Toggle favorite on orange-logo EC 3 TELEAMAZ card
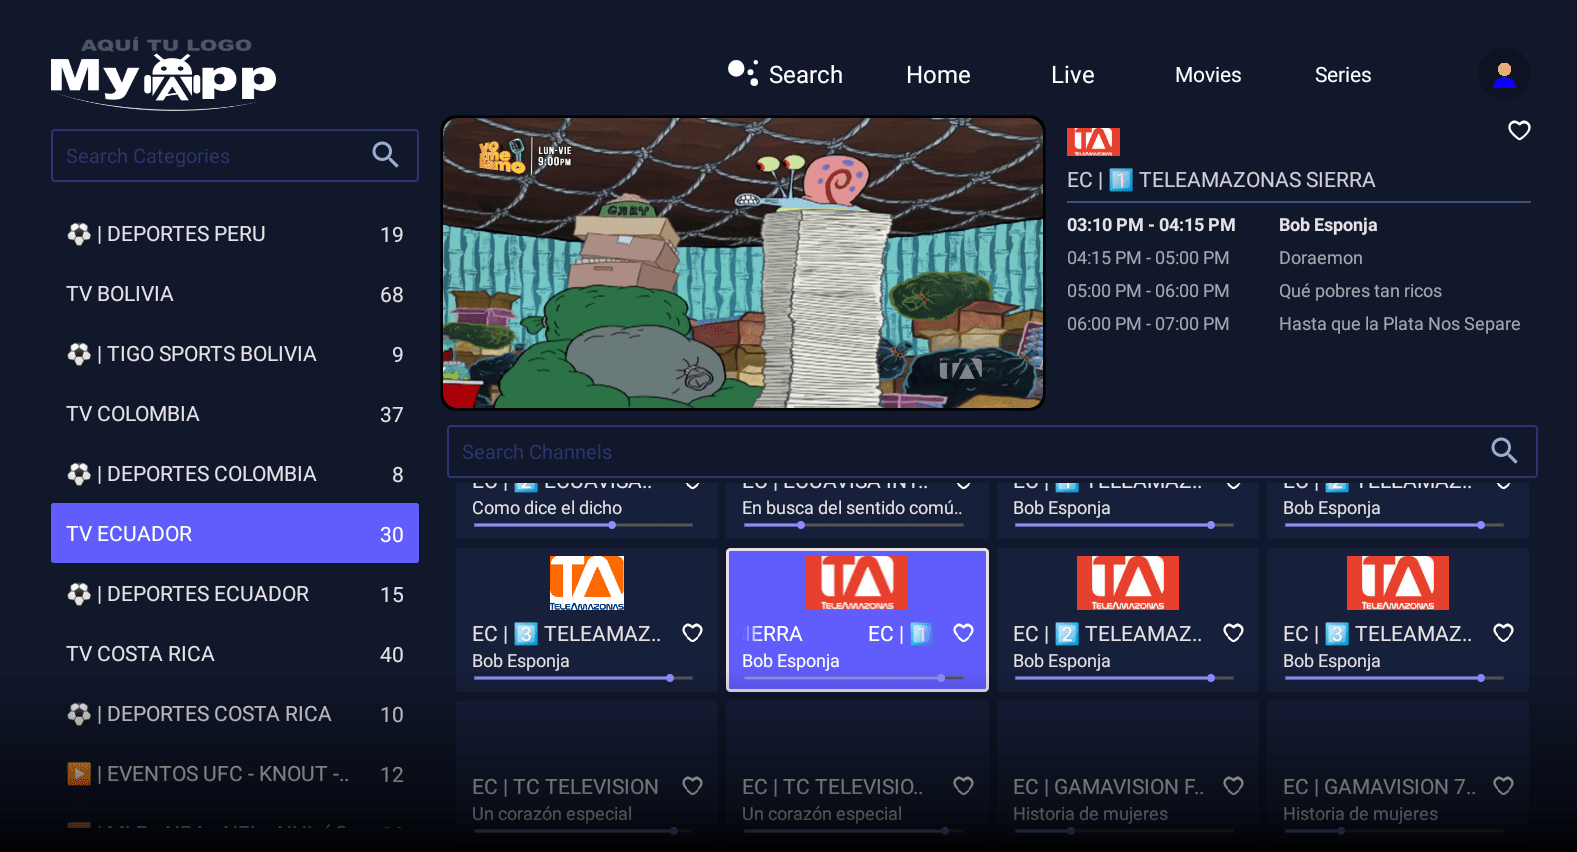Screen dimensions: 1577x852 point(692,633)
